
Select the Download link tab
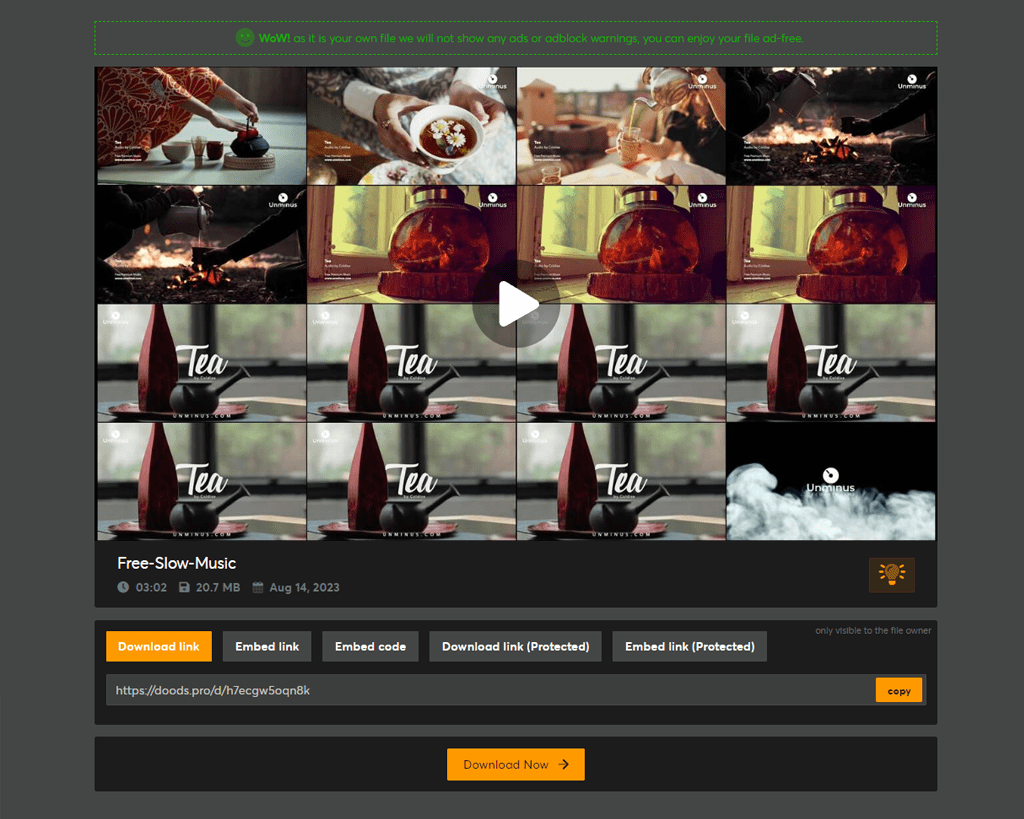158,646
